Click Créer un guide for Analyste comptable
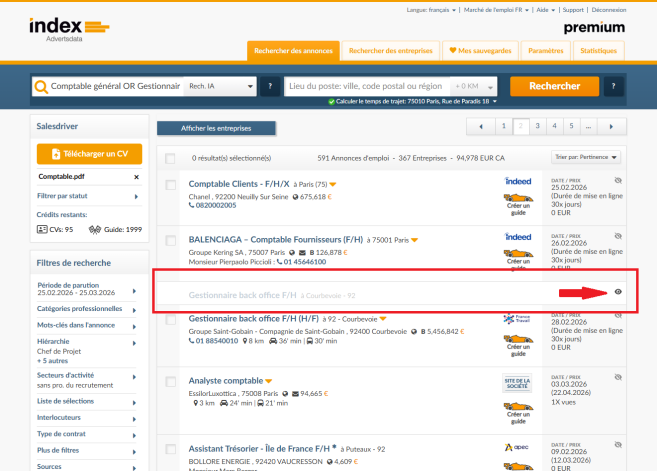Image resolution: width=657 pixels, height=471 pixels. [518, 413]
